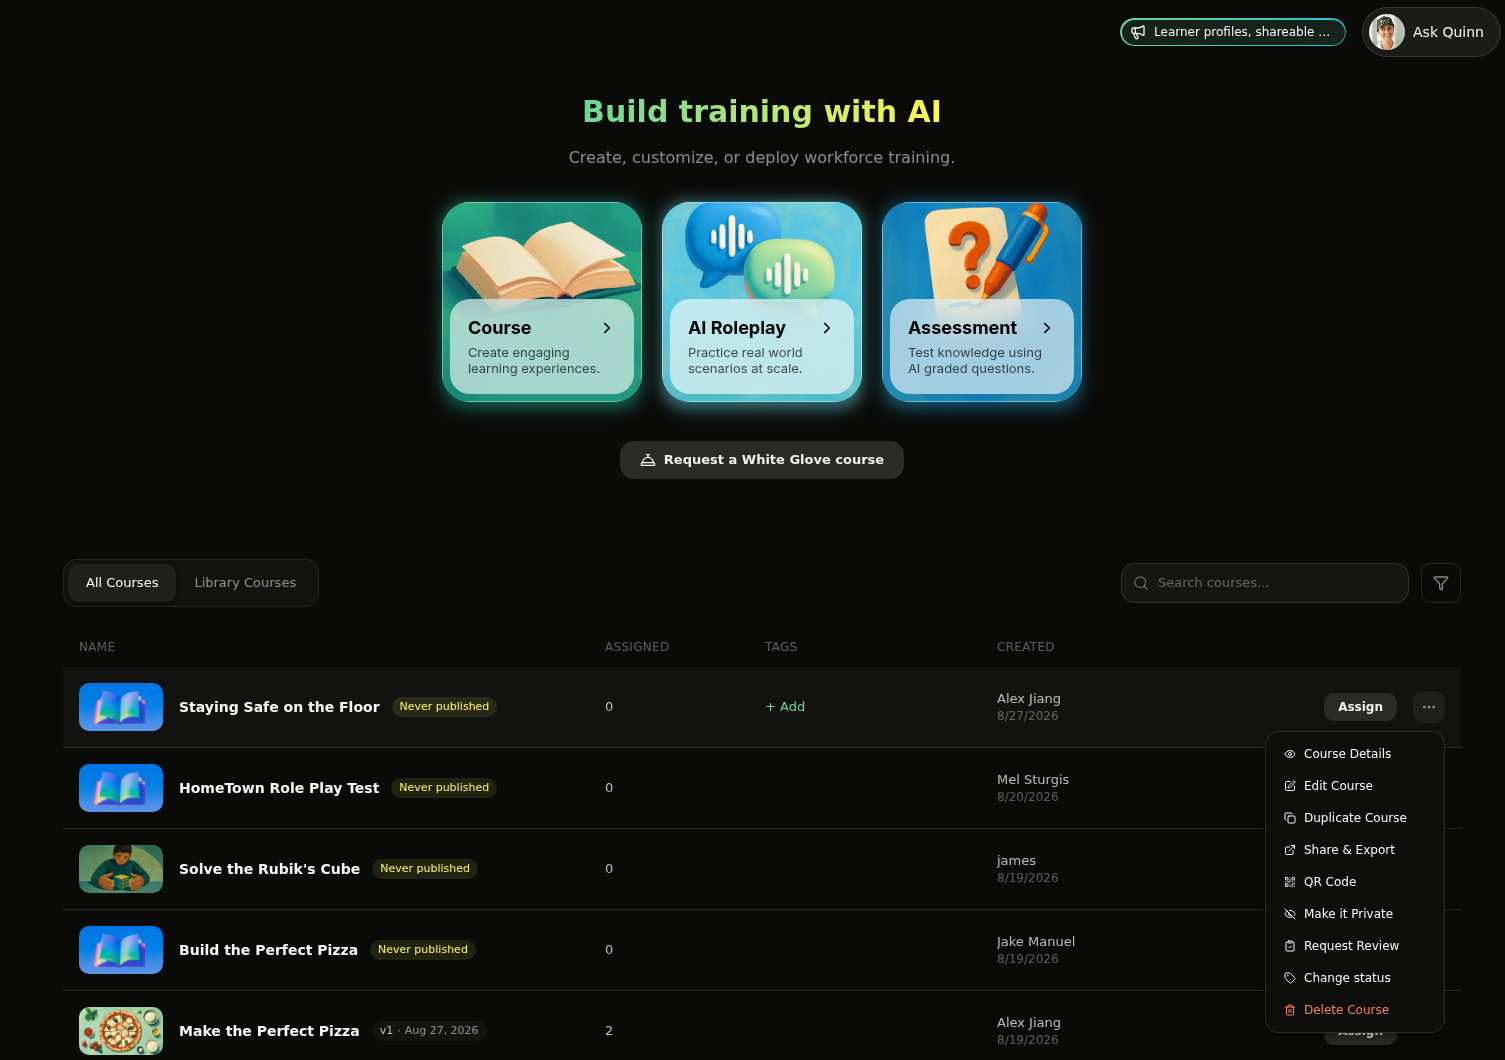The width and height of the screenshot is (1505, 1060).
Task: Choose Edit Course in the context menu
Action: 1355,786
